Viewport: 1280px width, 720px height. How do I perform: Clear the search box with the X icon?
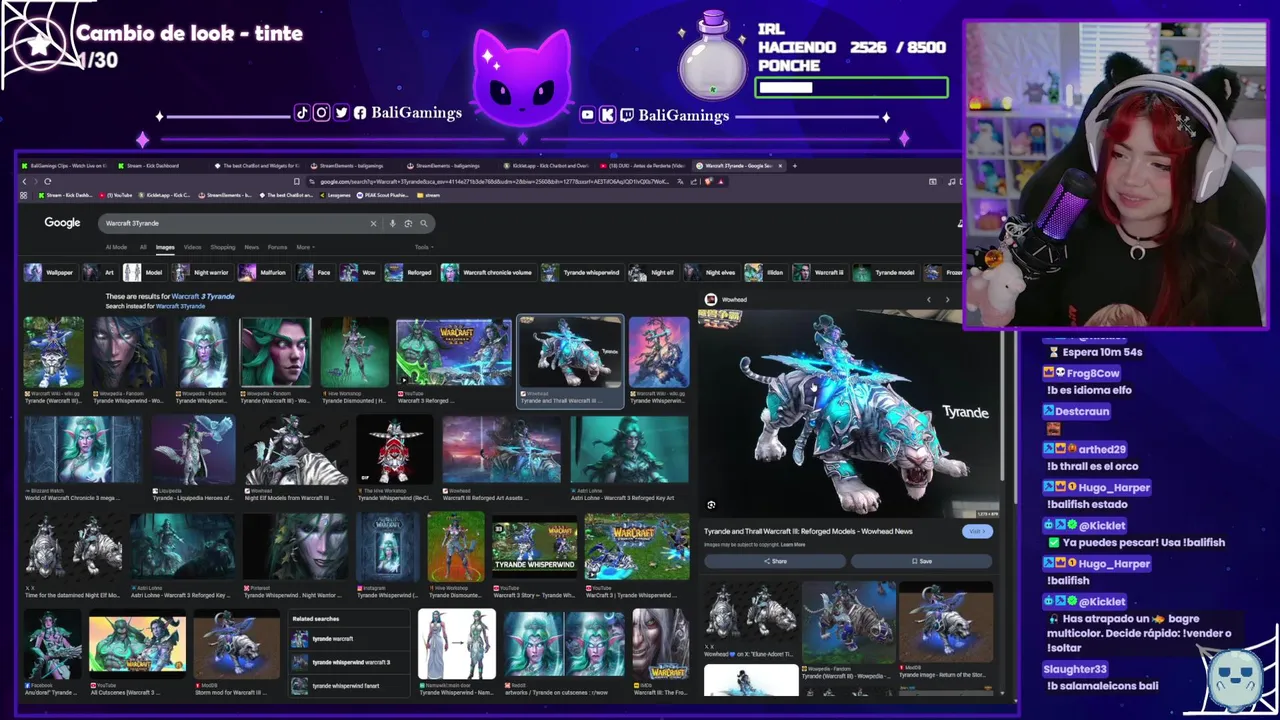(373, 223)
